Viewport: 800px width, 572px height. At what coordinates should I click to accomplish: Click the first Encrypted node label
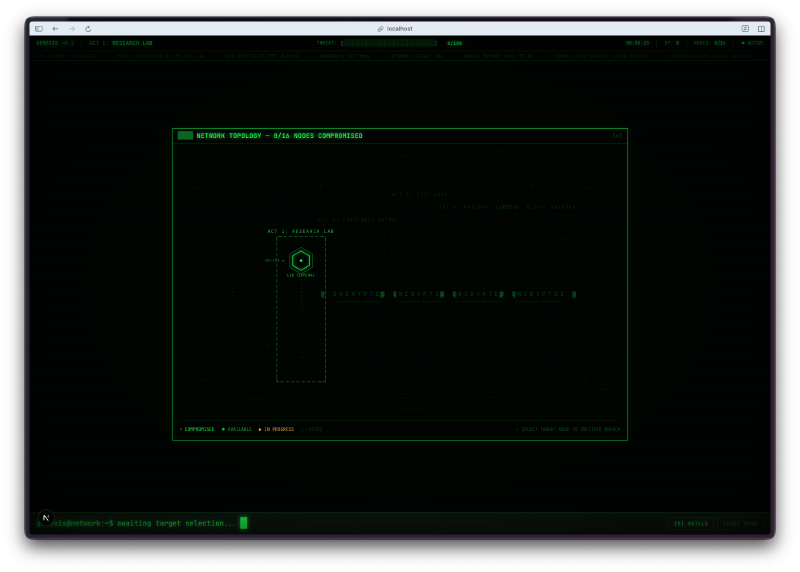(356, 294)
